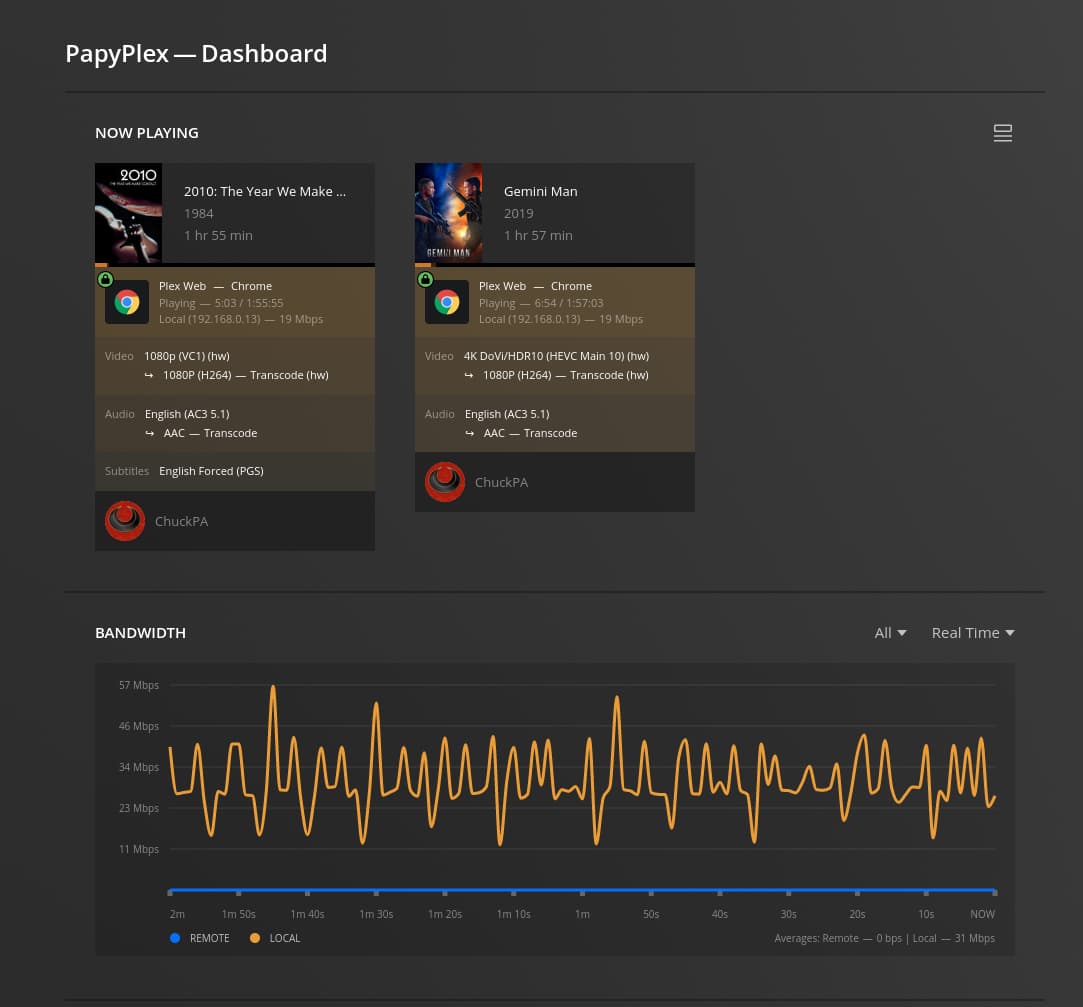Image resolution: width=1083 pixels, height=1007 pixels.
Task: Click ChuckPA username under Gemini Man card
Action: (x=501, y=483)
